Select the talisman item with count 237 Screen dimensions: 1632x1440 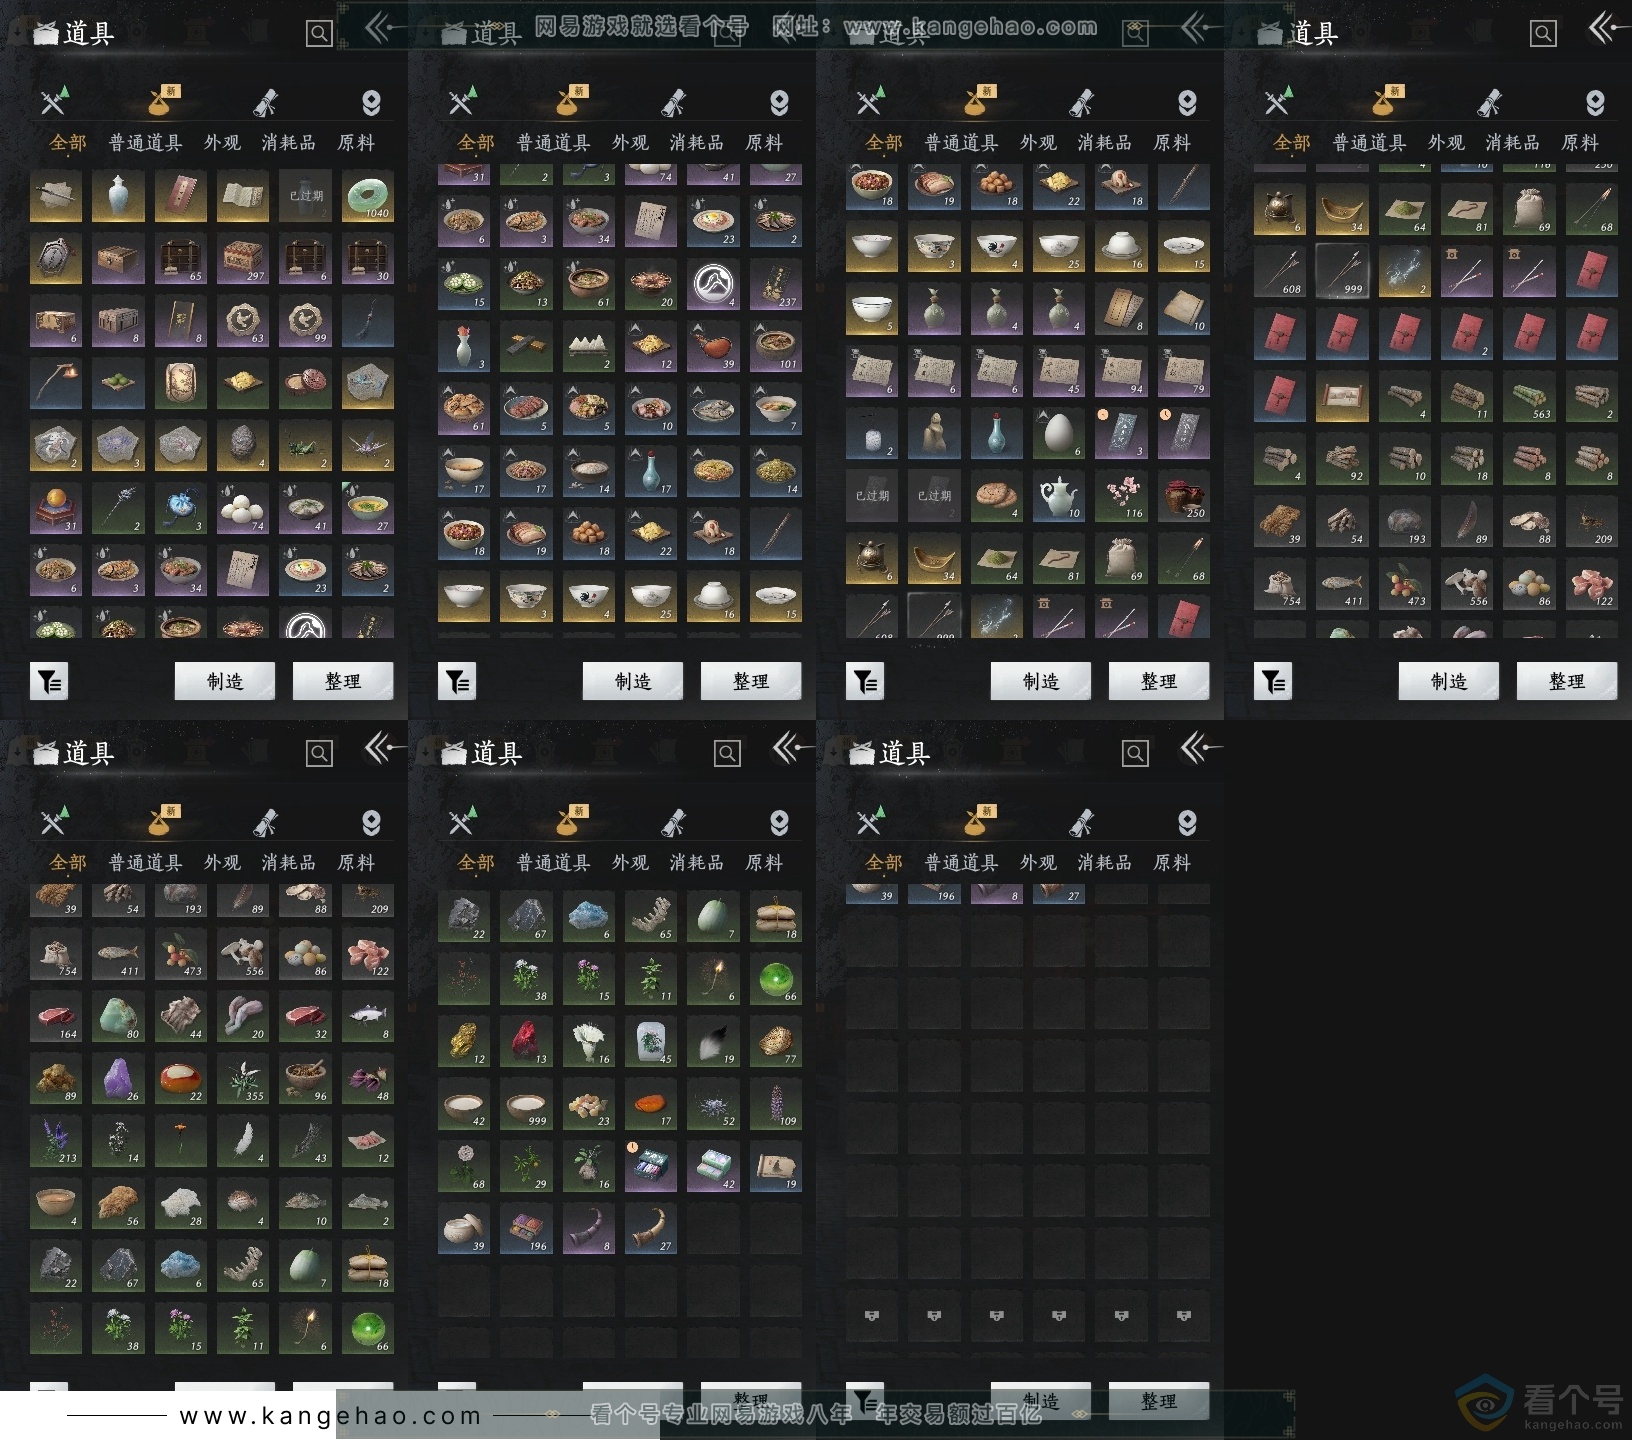coord(775,284)
